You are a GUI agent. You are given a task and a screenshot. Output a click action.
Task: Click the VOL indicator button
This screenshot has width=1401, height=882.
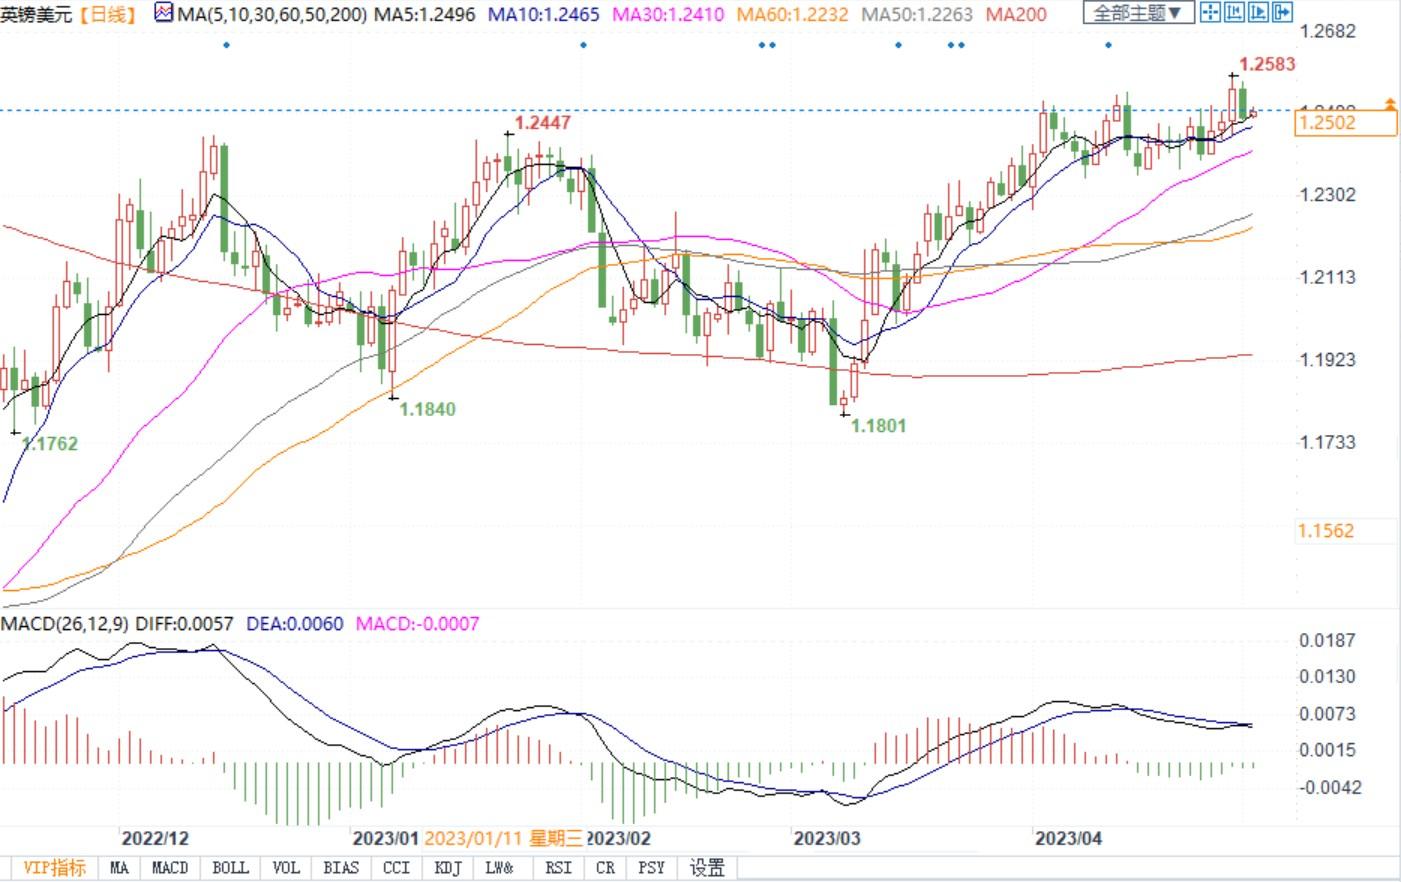tap(286, 868)
